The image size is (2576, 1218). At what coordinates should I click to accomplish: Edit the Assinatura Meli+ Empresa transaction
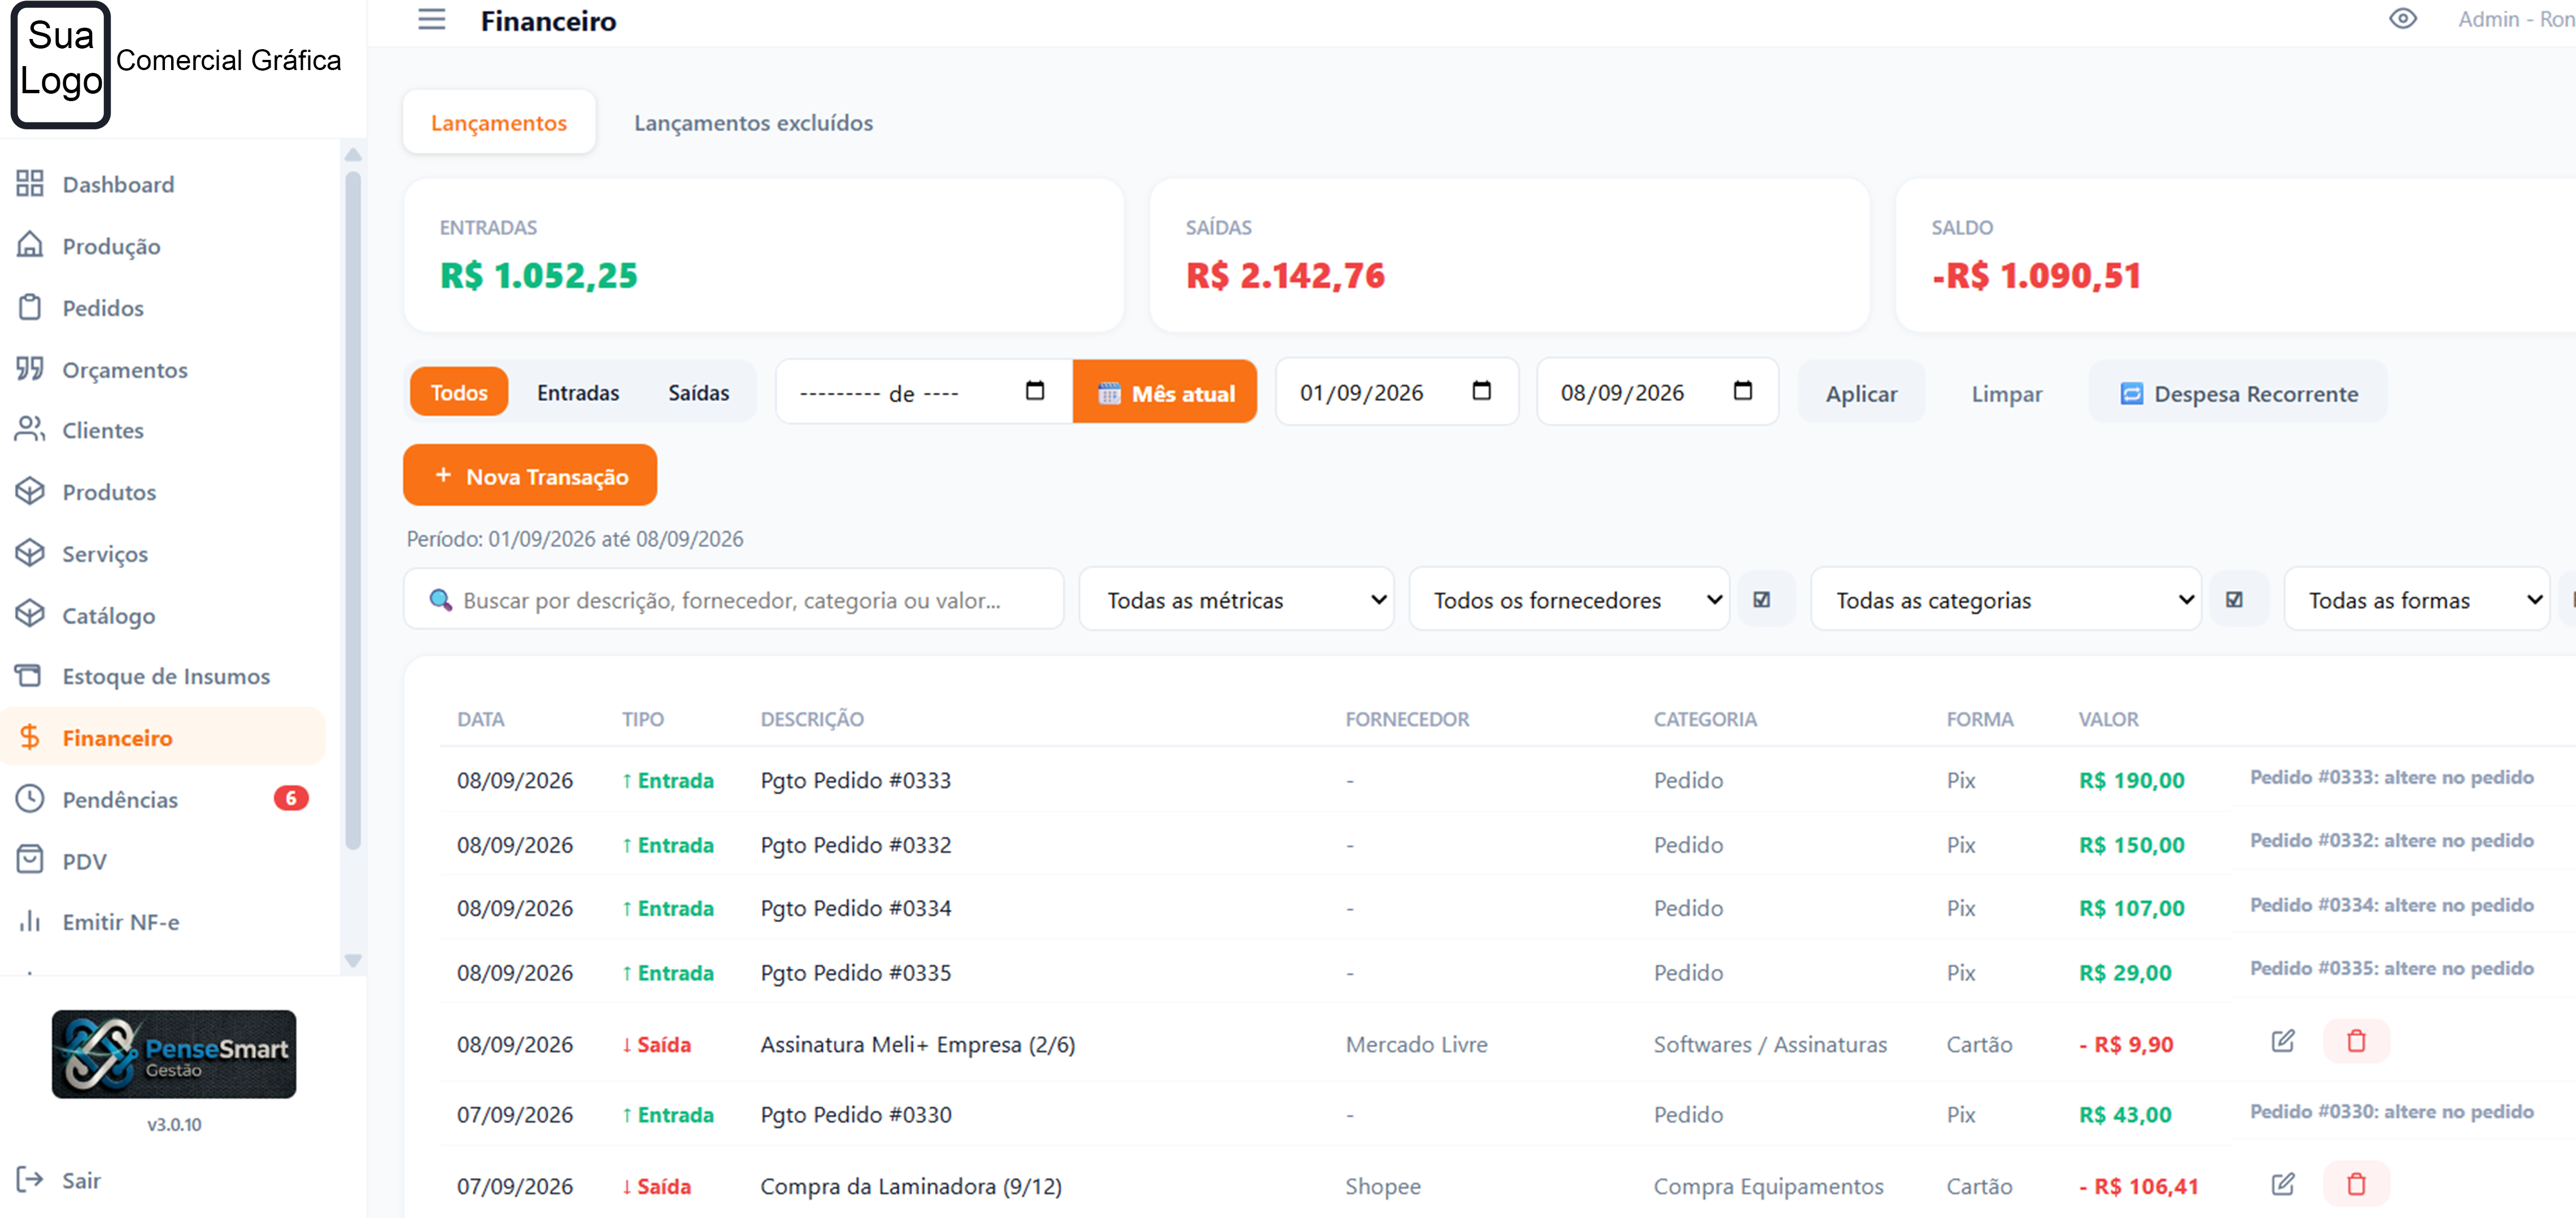click(2282, 1042)
